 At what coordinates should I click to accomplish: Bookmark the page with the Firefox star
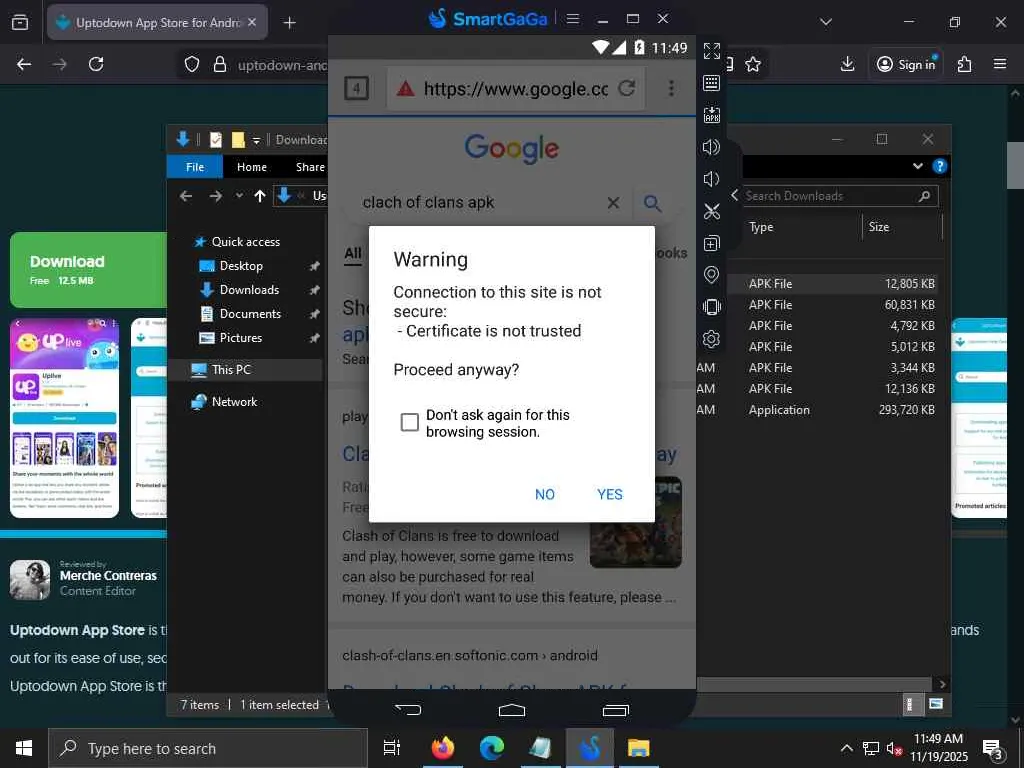753,64
